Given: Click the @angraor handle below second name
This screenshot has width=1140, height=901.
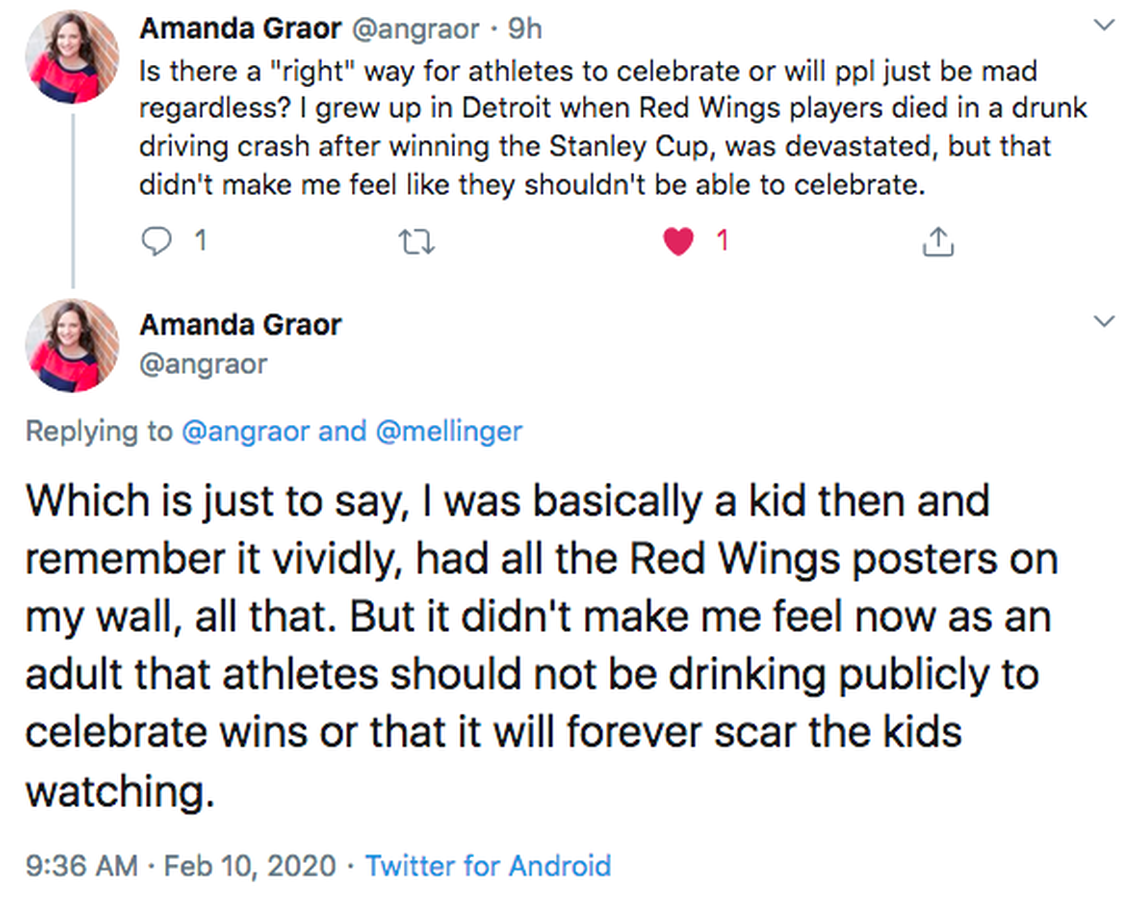Looking at the screenshot, I should (x=203, y=362).
